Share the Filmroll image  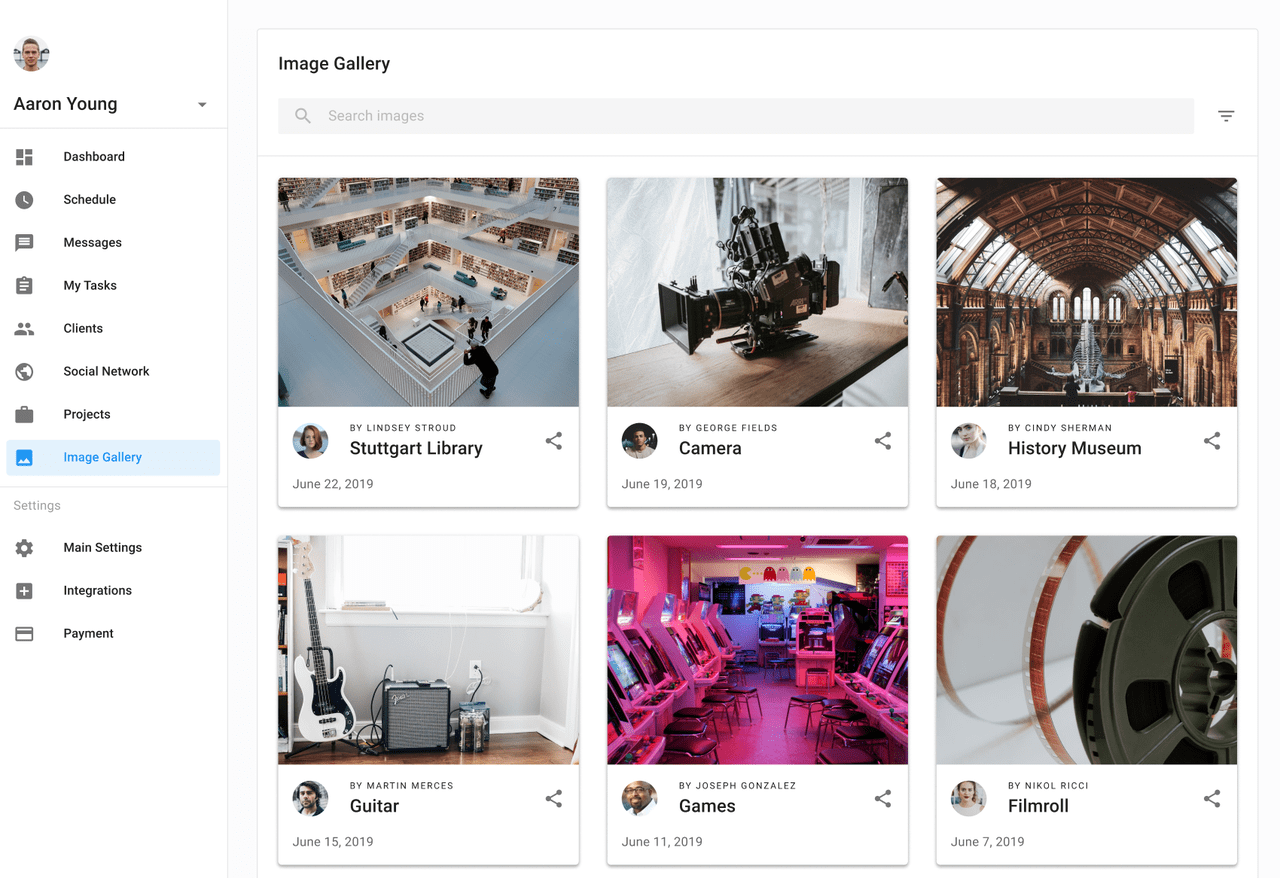(x=1211, y=799)
